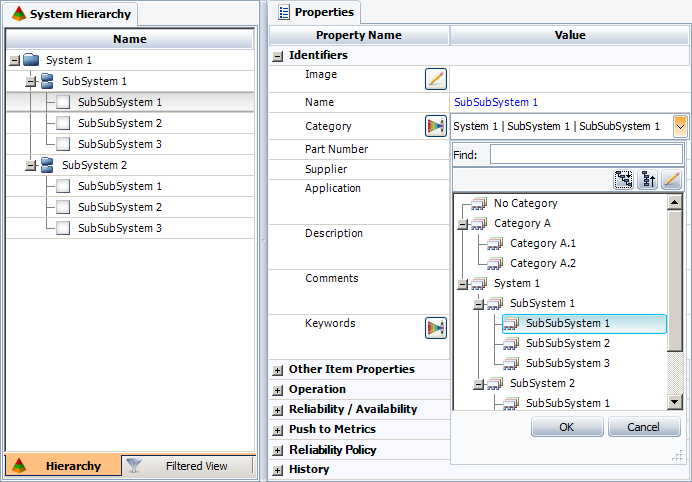Click the System 1 folder icon in hierarchy

(x=31, y=60)
